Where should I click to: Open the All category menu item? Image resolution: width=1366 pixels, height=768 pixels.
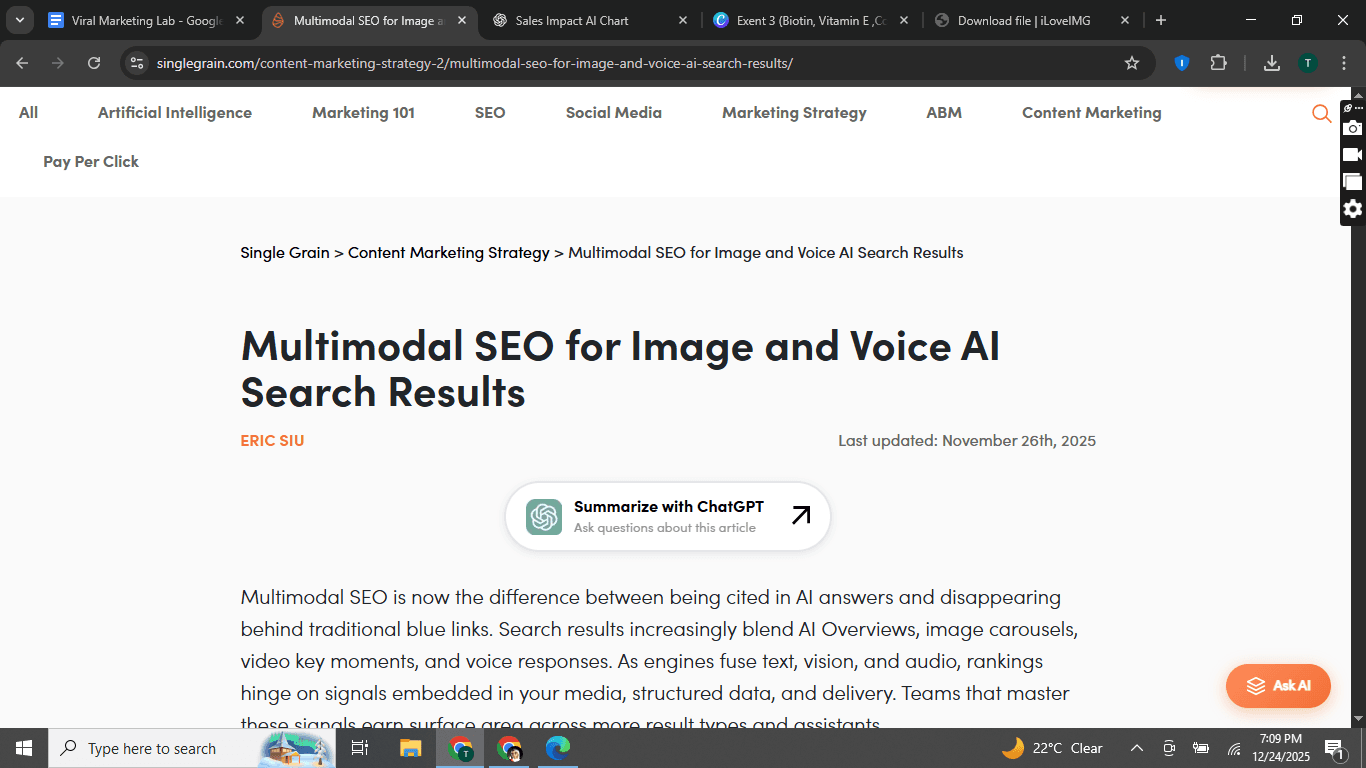(28, 113)
